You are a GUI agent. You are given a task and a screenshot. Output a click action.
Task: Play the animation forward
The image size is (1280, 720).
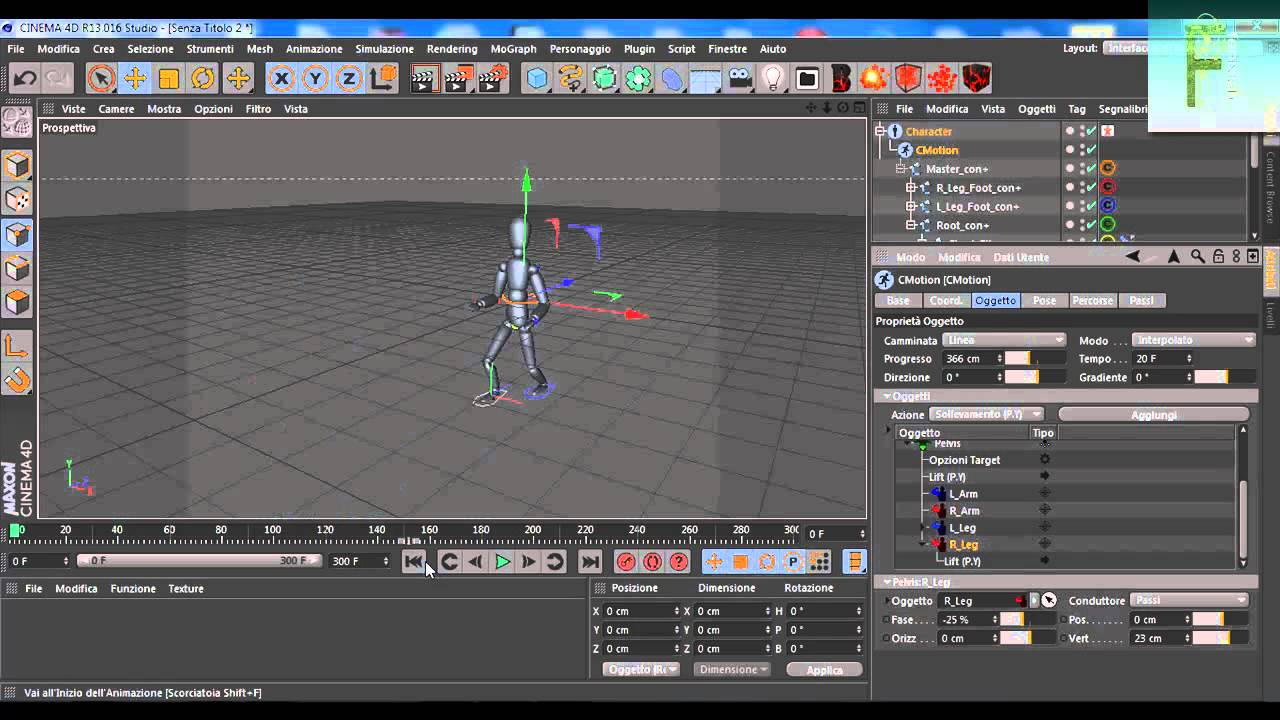point(503,562)
